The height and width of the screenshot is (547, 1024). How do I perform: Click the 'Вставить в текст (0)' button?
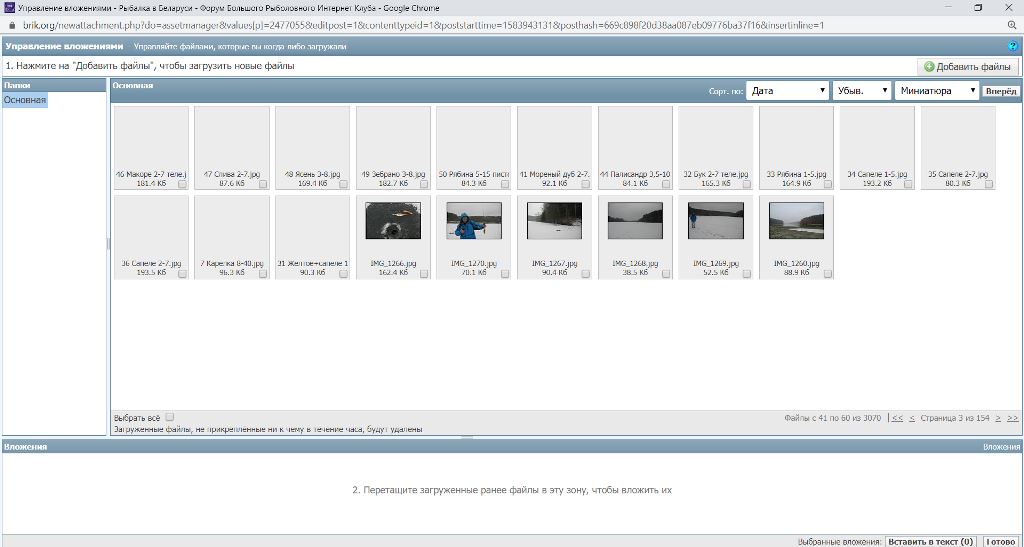click(931, 541)
